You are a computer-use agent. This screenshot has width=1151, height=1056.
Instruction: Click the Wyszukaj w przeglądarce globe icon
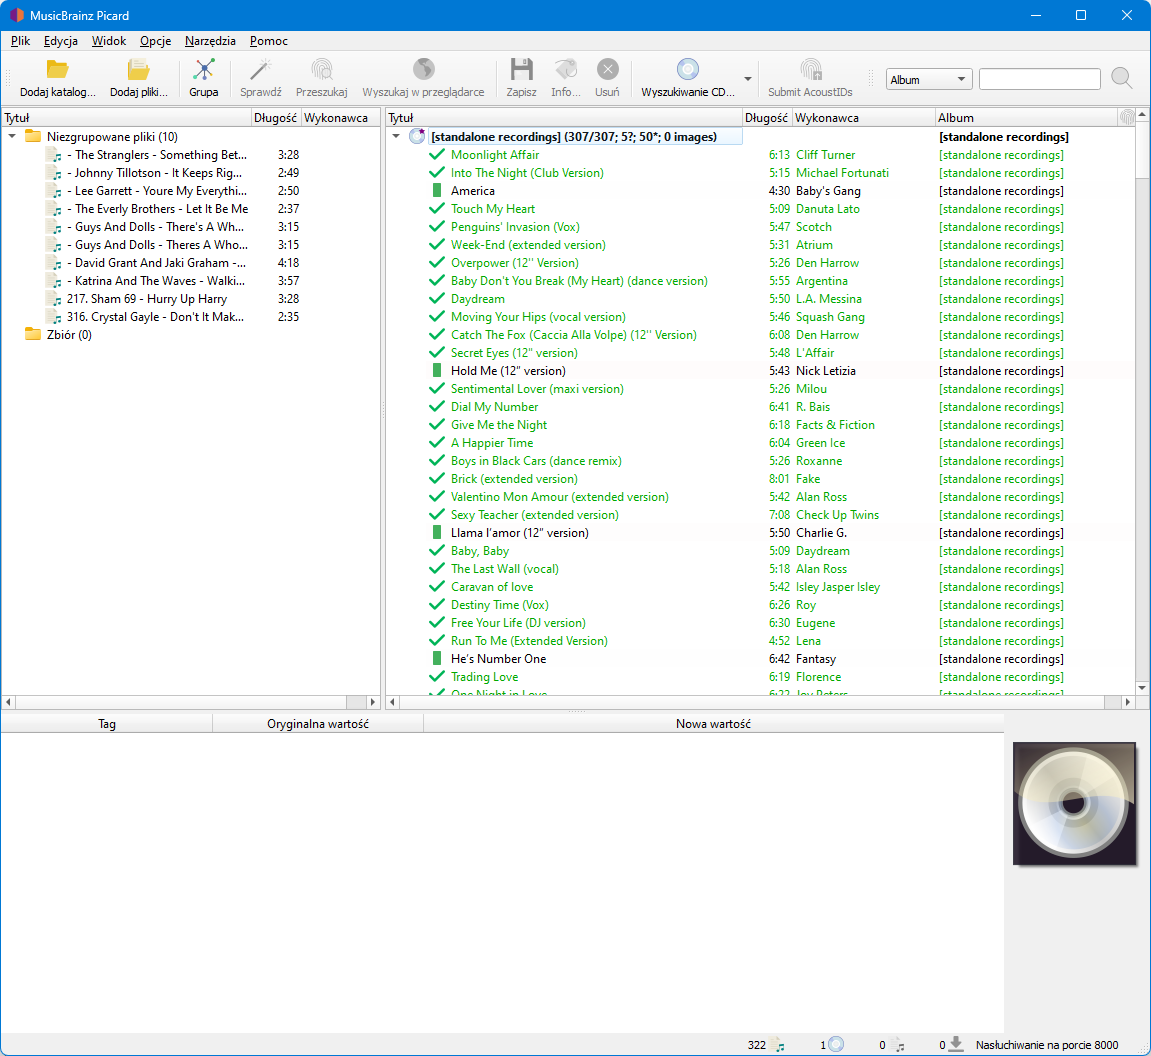pyautogui.click(x=424, y=70)
